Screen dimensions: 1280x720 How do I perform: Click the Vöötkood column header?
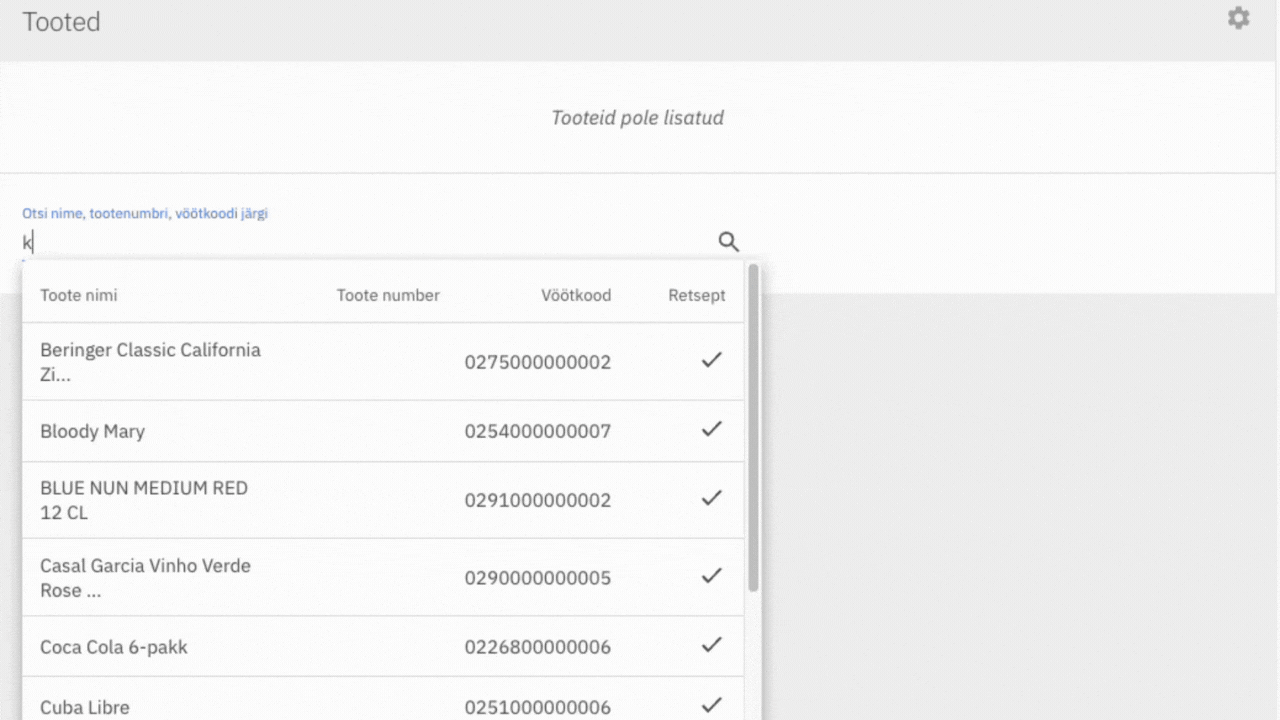(x=576, y=295)
